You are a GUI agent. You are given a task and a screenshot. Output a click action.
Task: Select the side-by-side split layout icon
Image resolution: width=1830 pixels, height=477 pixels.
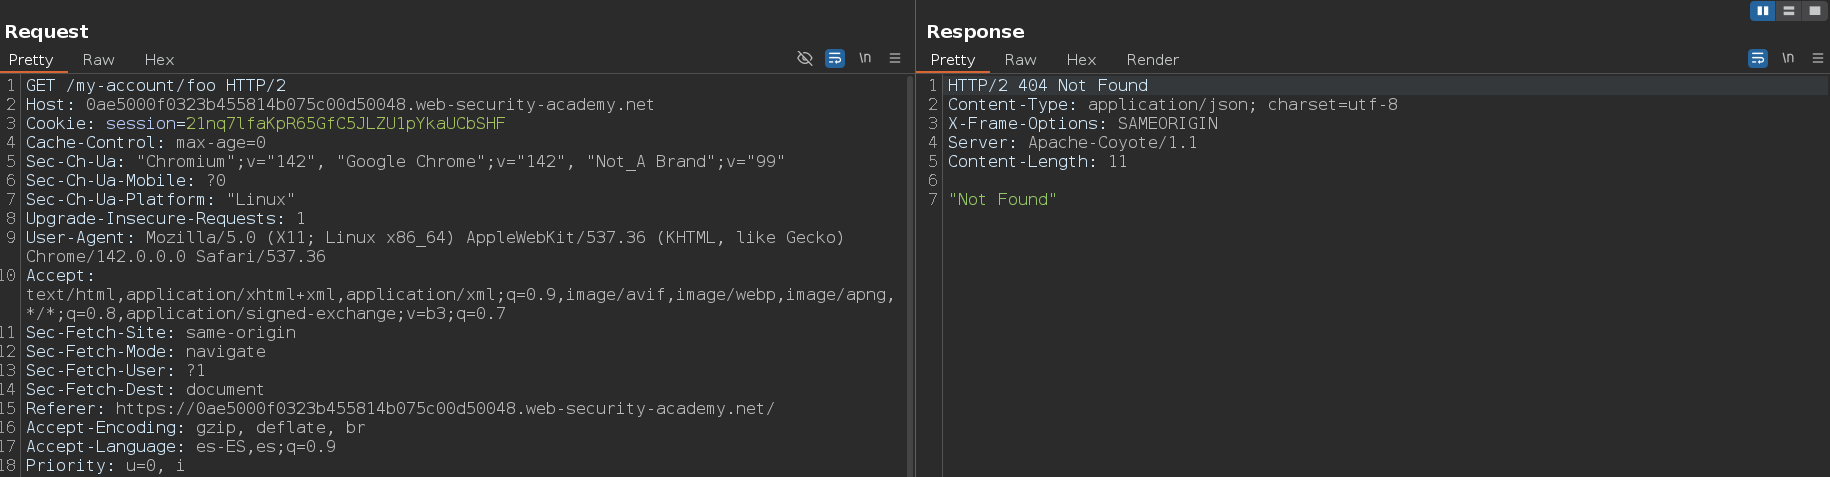click(1762, 11)
